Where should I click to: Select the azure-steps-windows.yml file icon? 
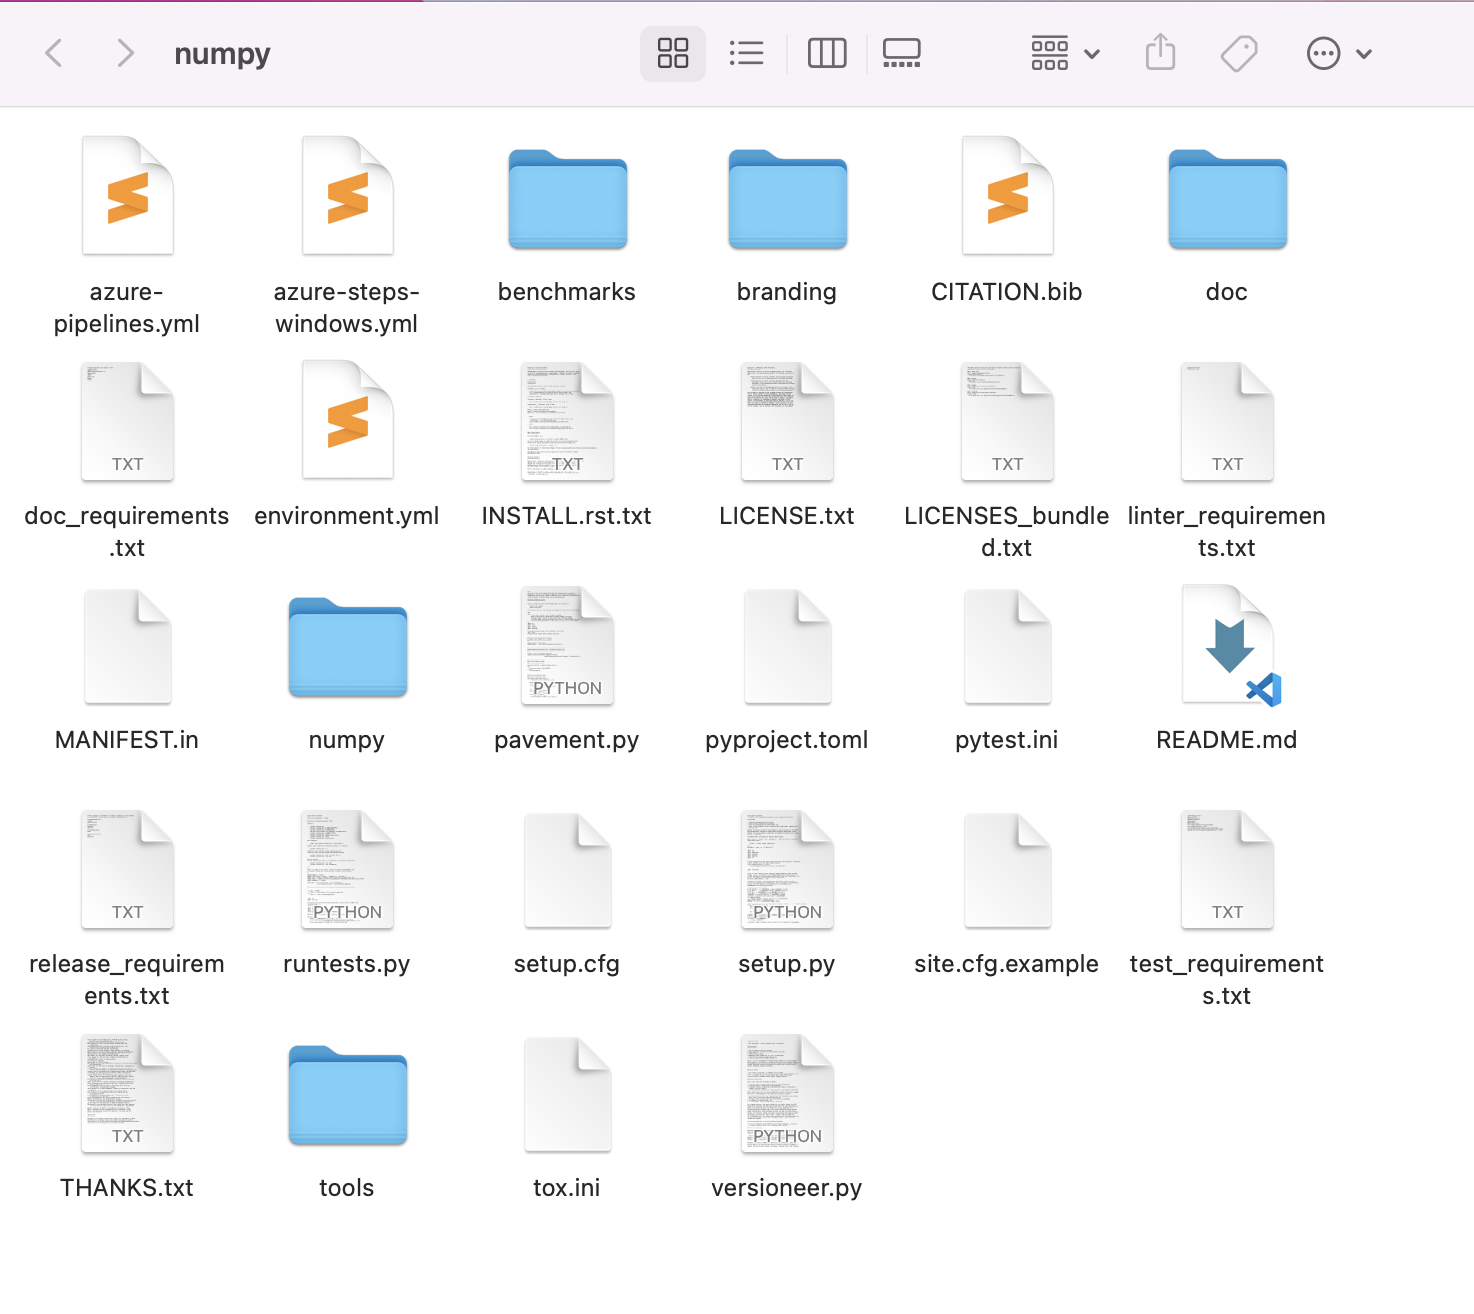[348, 195]
